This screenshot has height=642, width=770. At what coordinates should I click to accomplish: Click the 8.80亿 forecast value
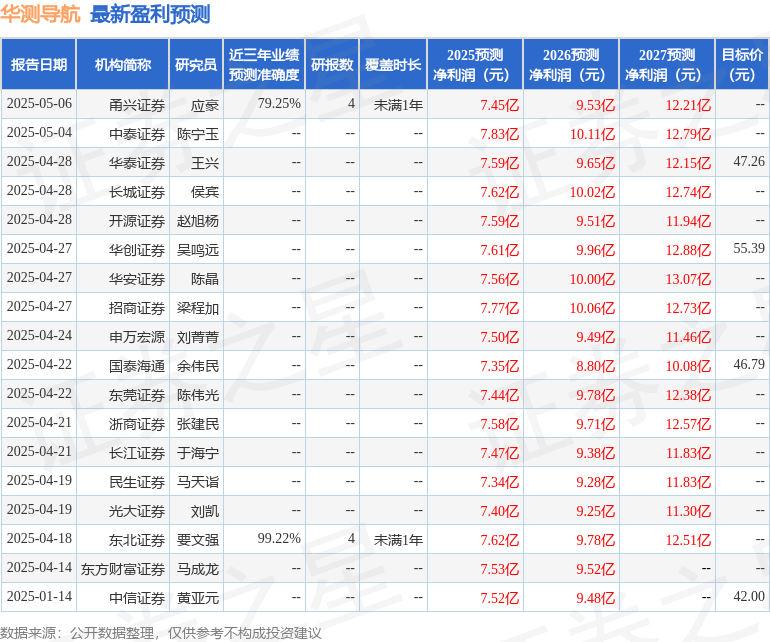pos(595,366)
